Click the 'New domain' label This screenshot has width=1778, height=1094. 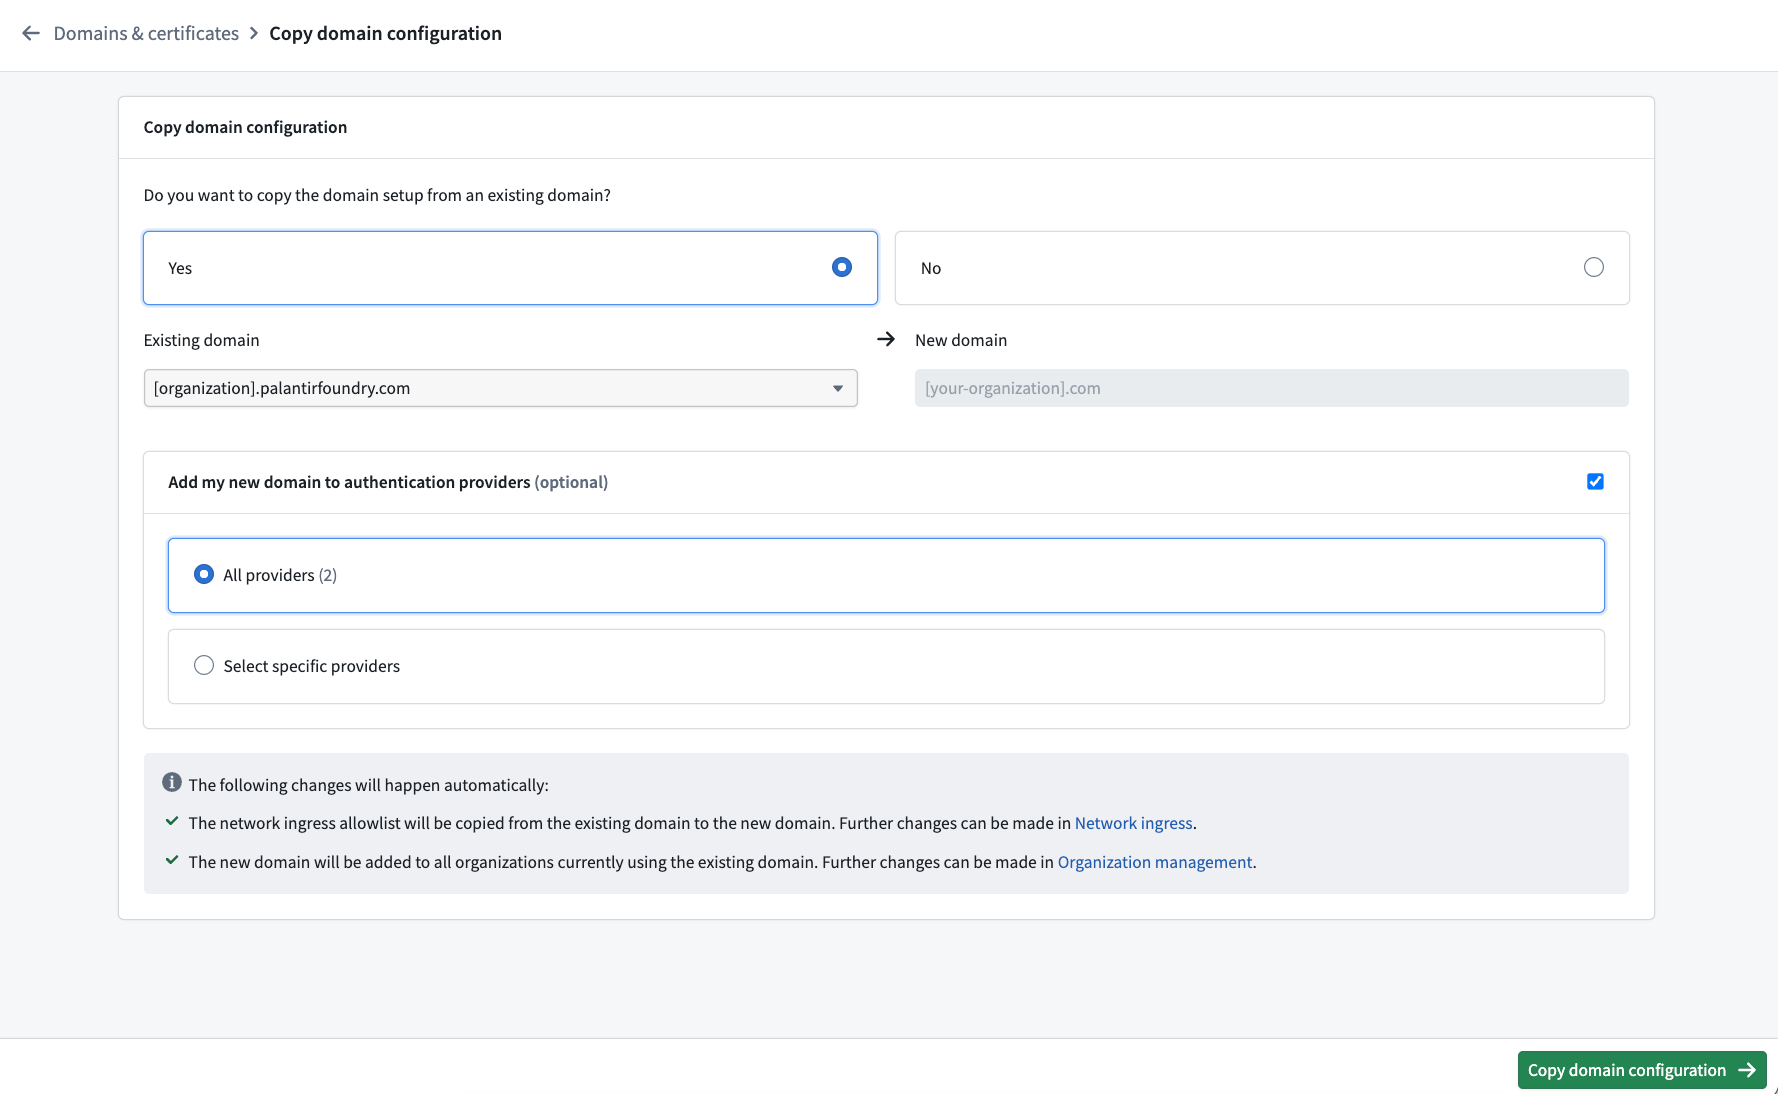pyautogui.click(x=961, y=340)
